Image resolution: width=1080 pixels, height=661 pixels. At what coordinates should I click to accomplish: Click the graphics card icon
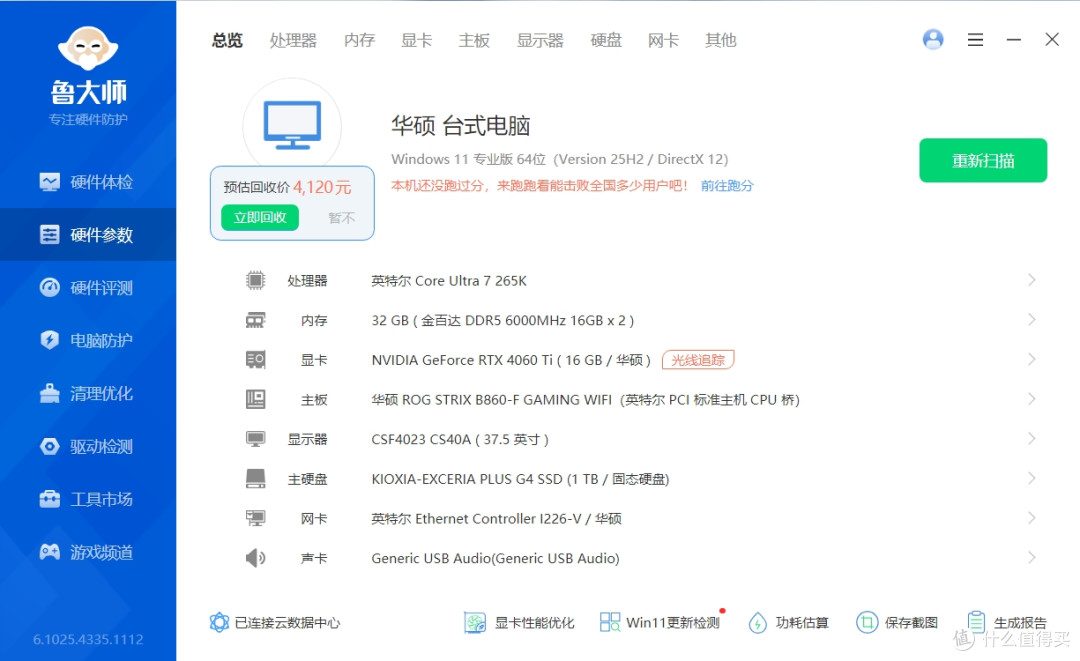256,359
